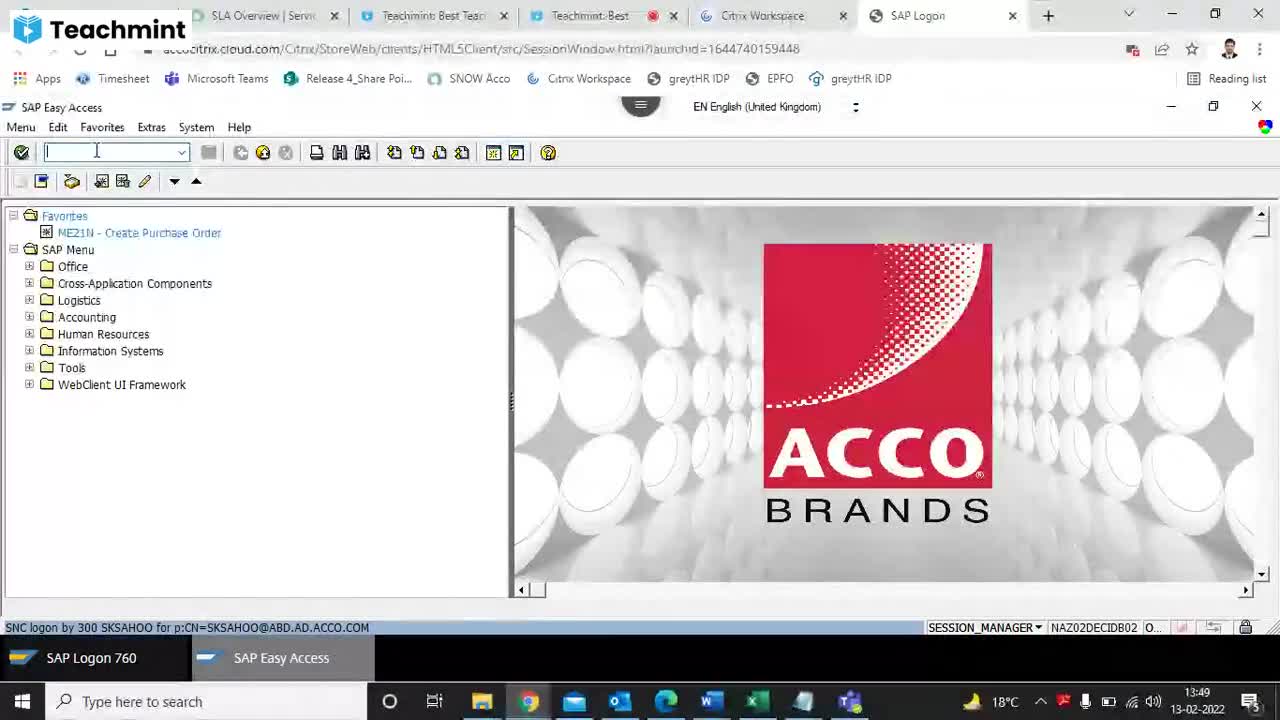Click the Last Page icon
Screen dimensions: 1280x720
pyautogui.click(x=462, y=152)
